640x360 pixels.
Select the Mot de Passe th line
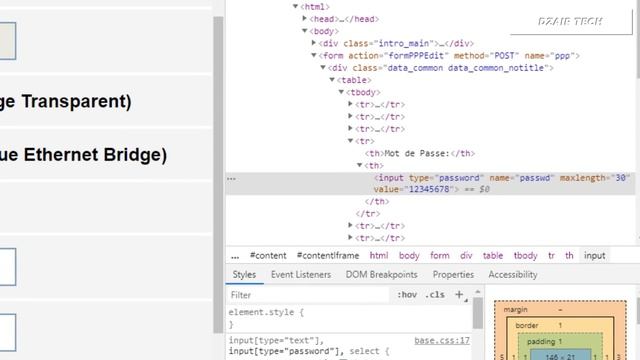click(420, 153)
